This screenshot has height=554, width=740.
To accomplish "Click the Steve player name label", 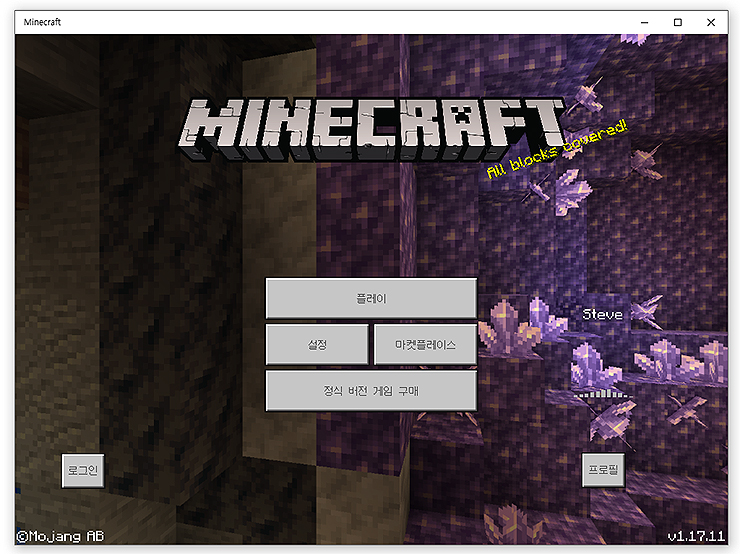I will pos(602,314).
